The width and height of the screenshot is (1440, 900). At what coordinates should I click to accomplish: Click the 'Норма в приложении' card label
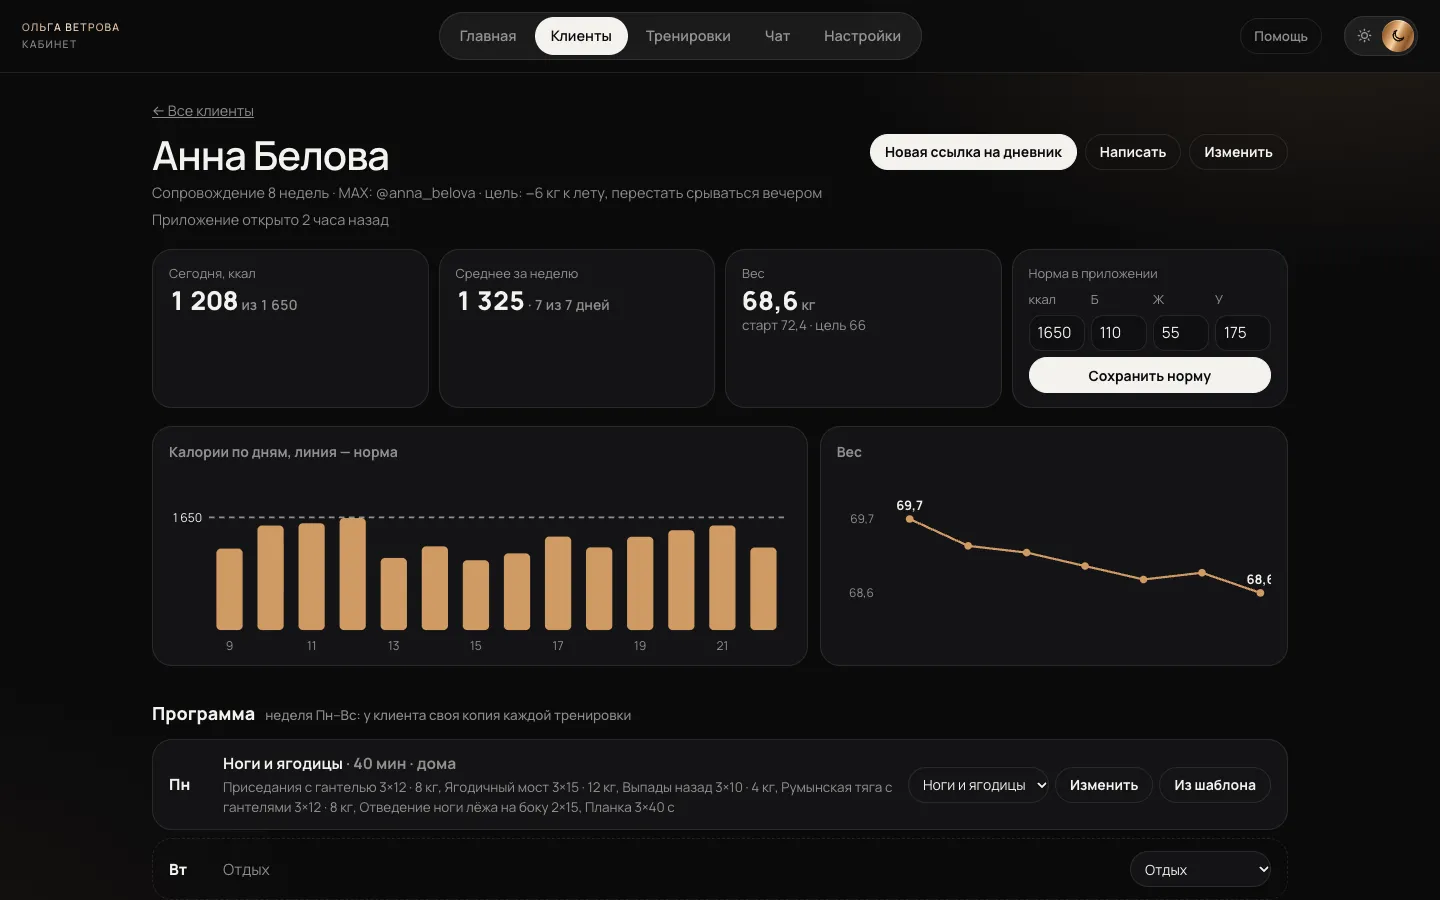point(1093,274)
